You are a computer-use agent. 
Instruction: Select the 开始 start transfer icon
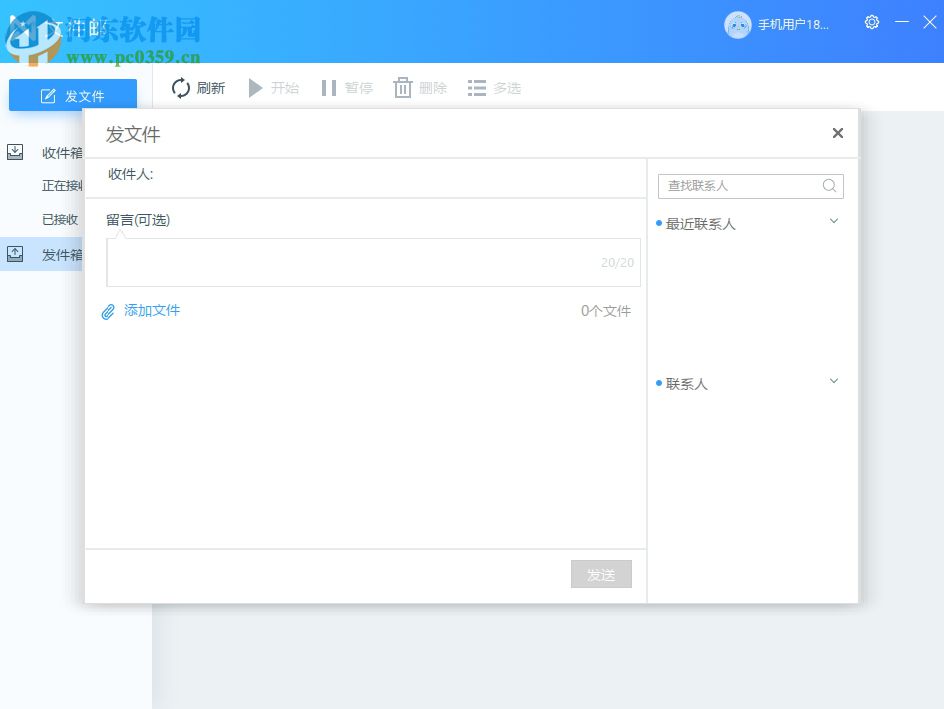point(256,88)
